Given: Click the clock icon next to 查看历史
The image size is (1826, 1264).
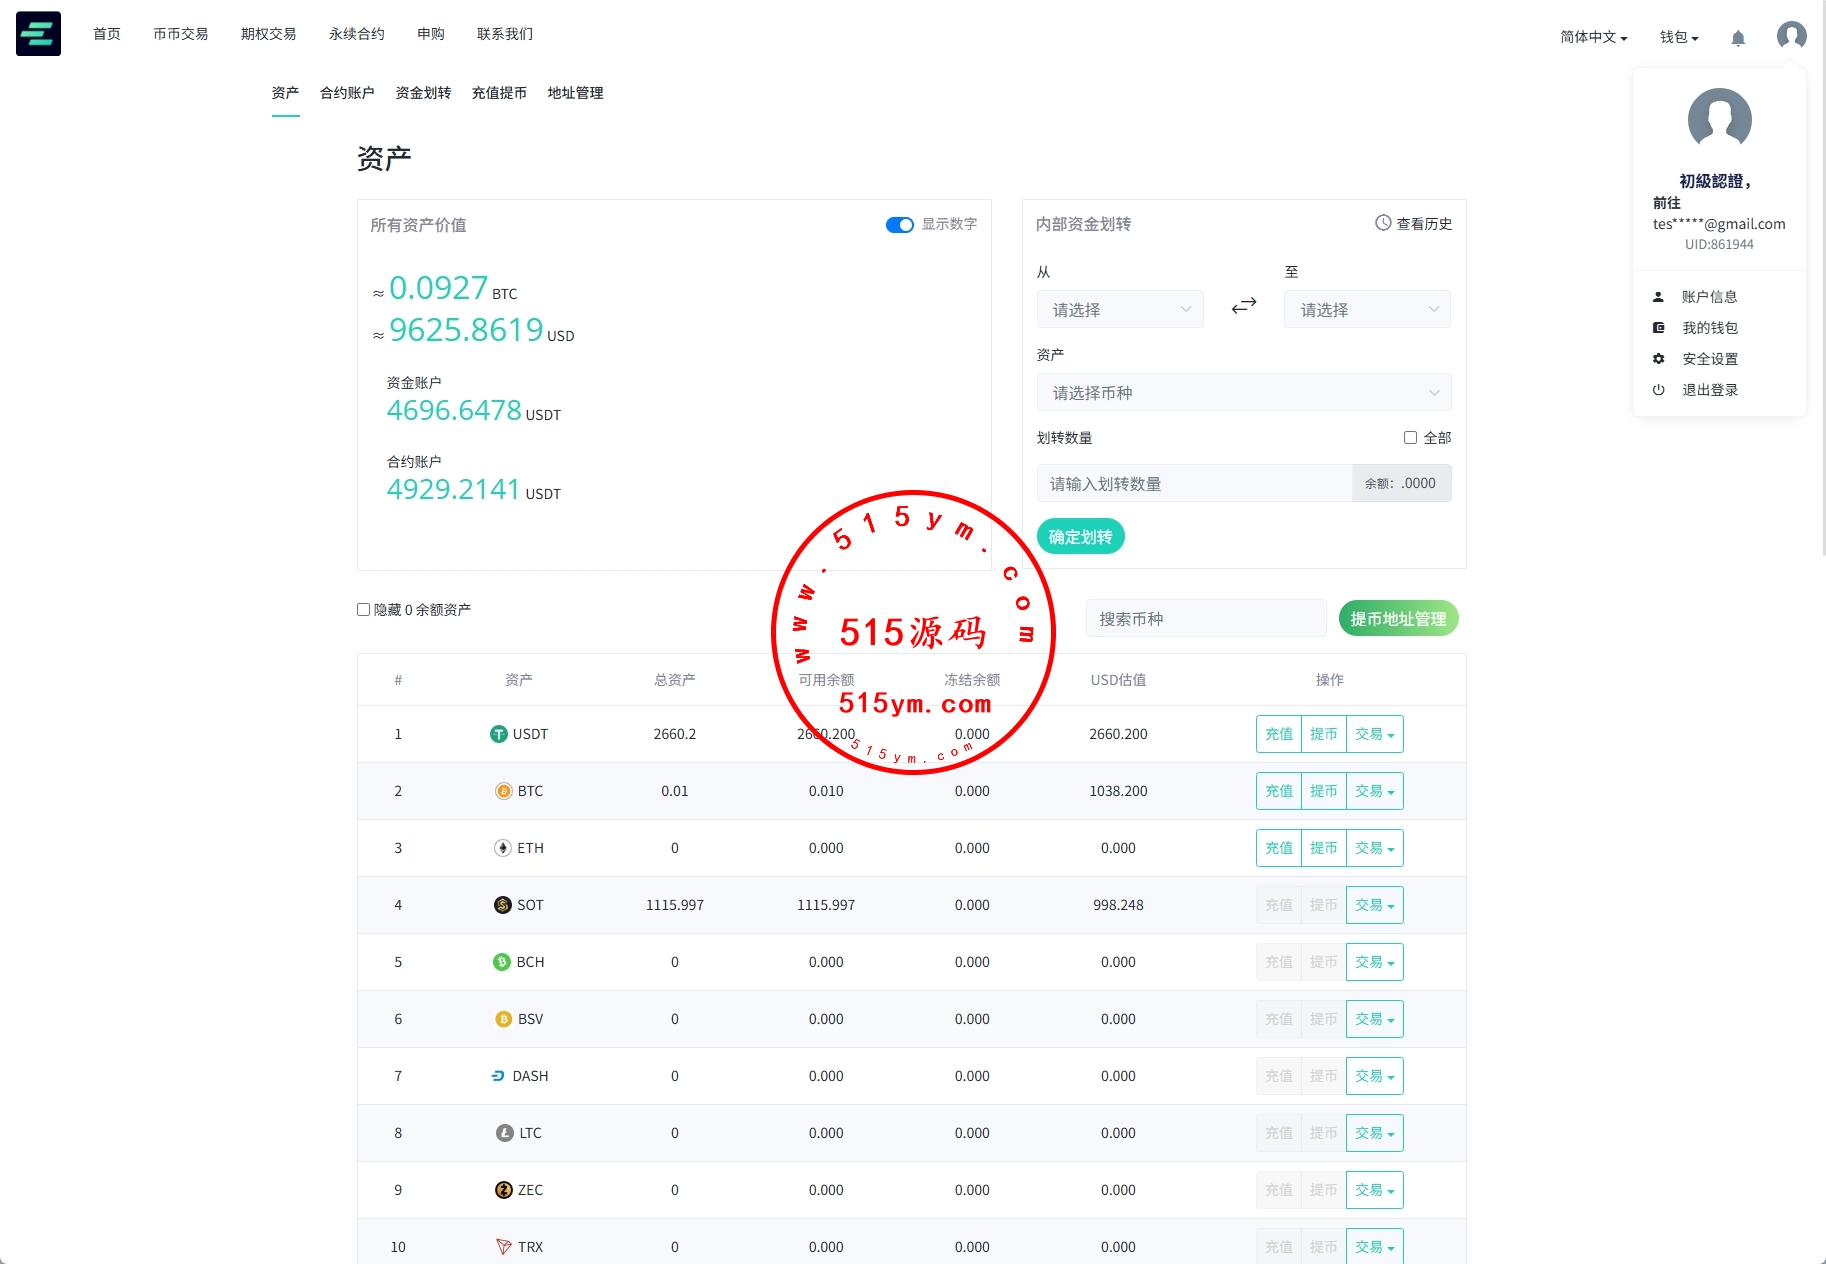Looking at the screenshot, I should pos(1383,223).
